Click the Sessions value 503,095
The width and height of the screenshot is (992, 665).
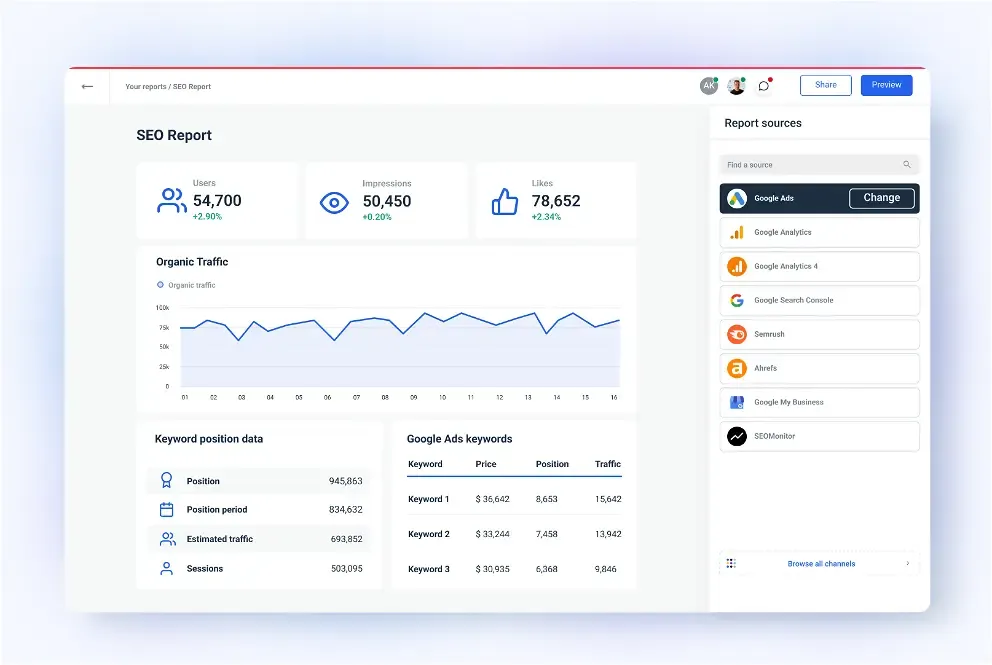347,569
